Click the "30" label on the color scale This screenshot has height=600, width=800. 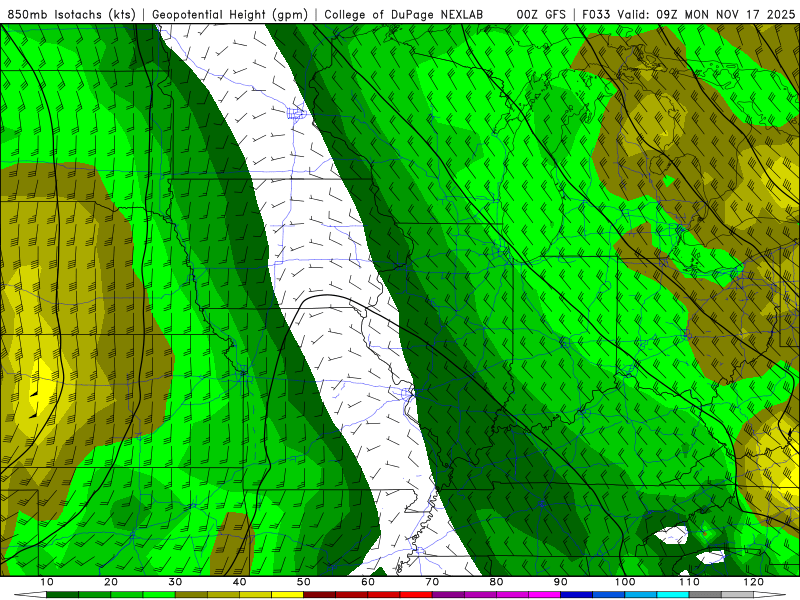(175, 582)
